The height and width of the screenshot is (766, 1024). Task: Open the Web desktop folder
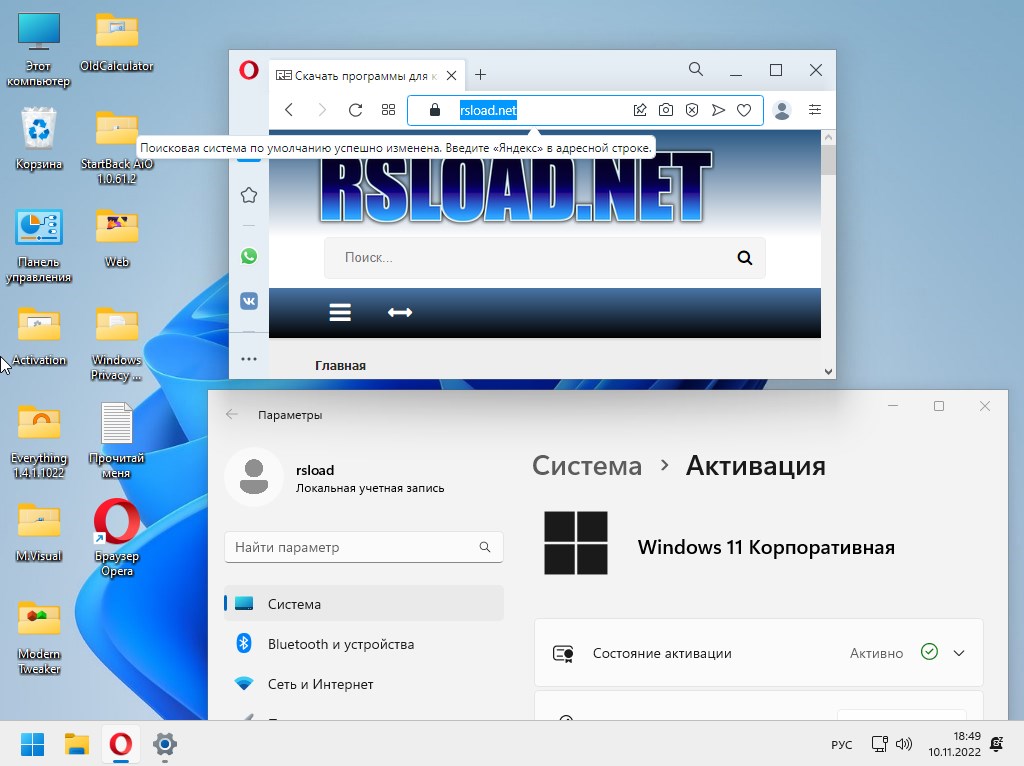(x=116, y=239)
